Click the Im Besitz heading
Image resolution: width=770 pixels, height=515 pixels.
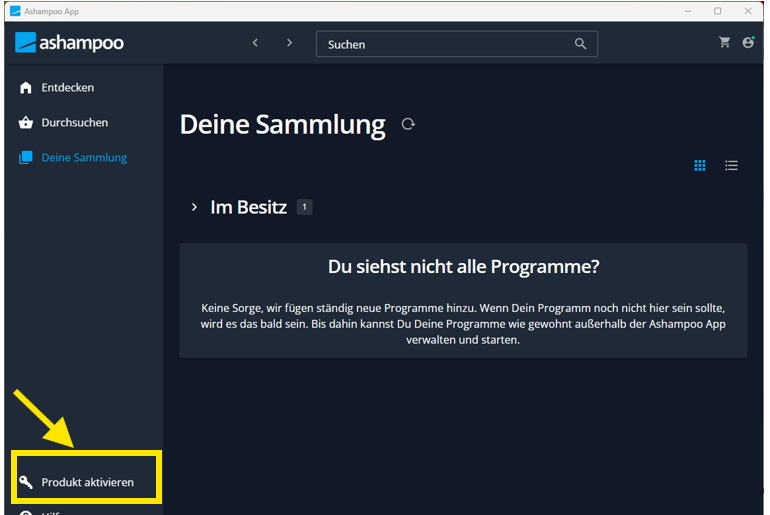click(248, 207)
